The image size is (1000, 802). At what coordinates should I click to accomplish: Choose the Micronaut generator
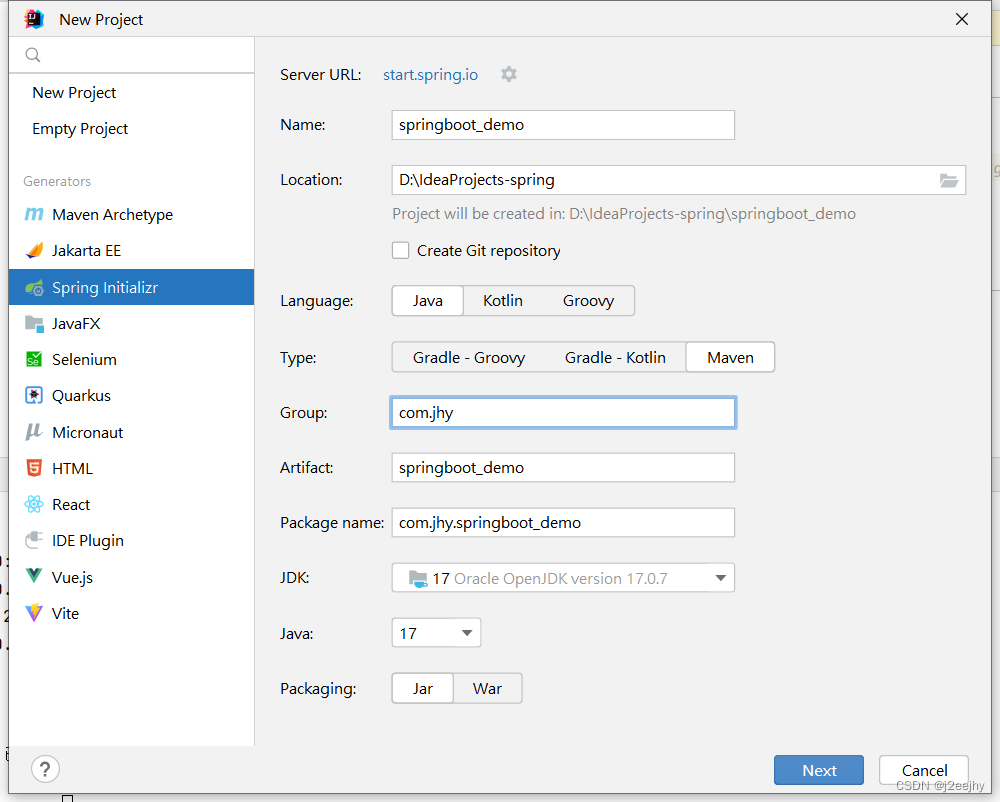(88, 432)
